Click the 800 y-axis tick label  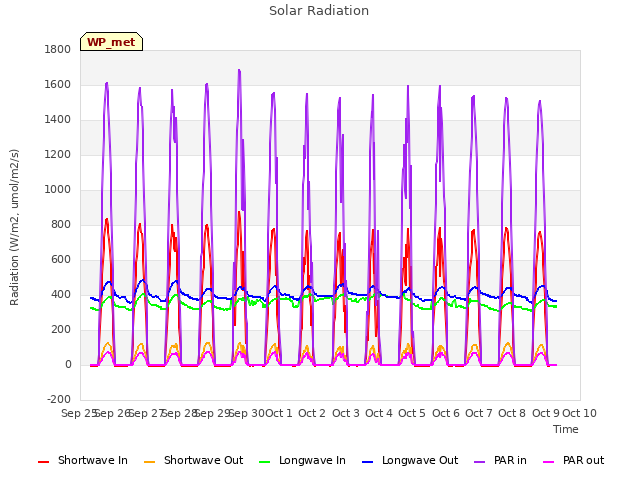tap(61, 224)
